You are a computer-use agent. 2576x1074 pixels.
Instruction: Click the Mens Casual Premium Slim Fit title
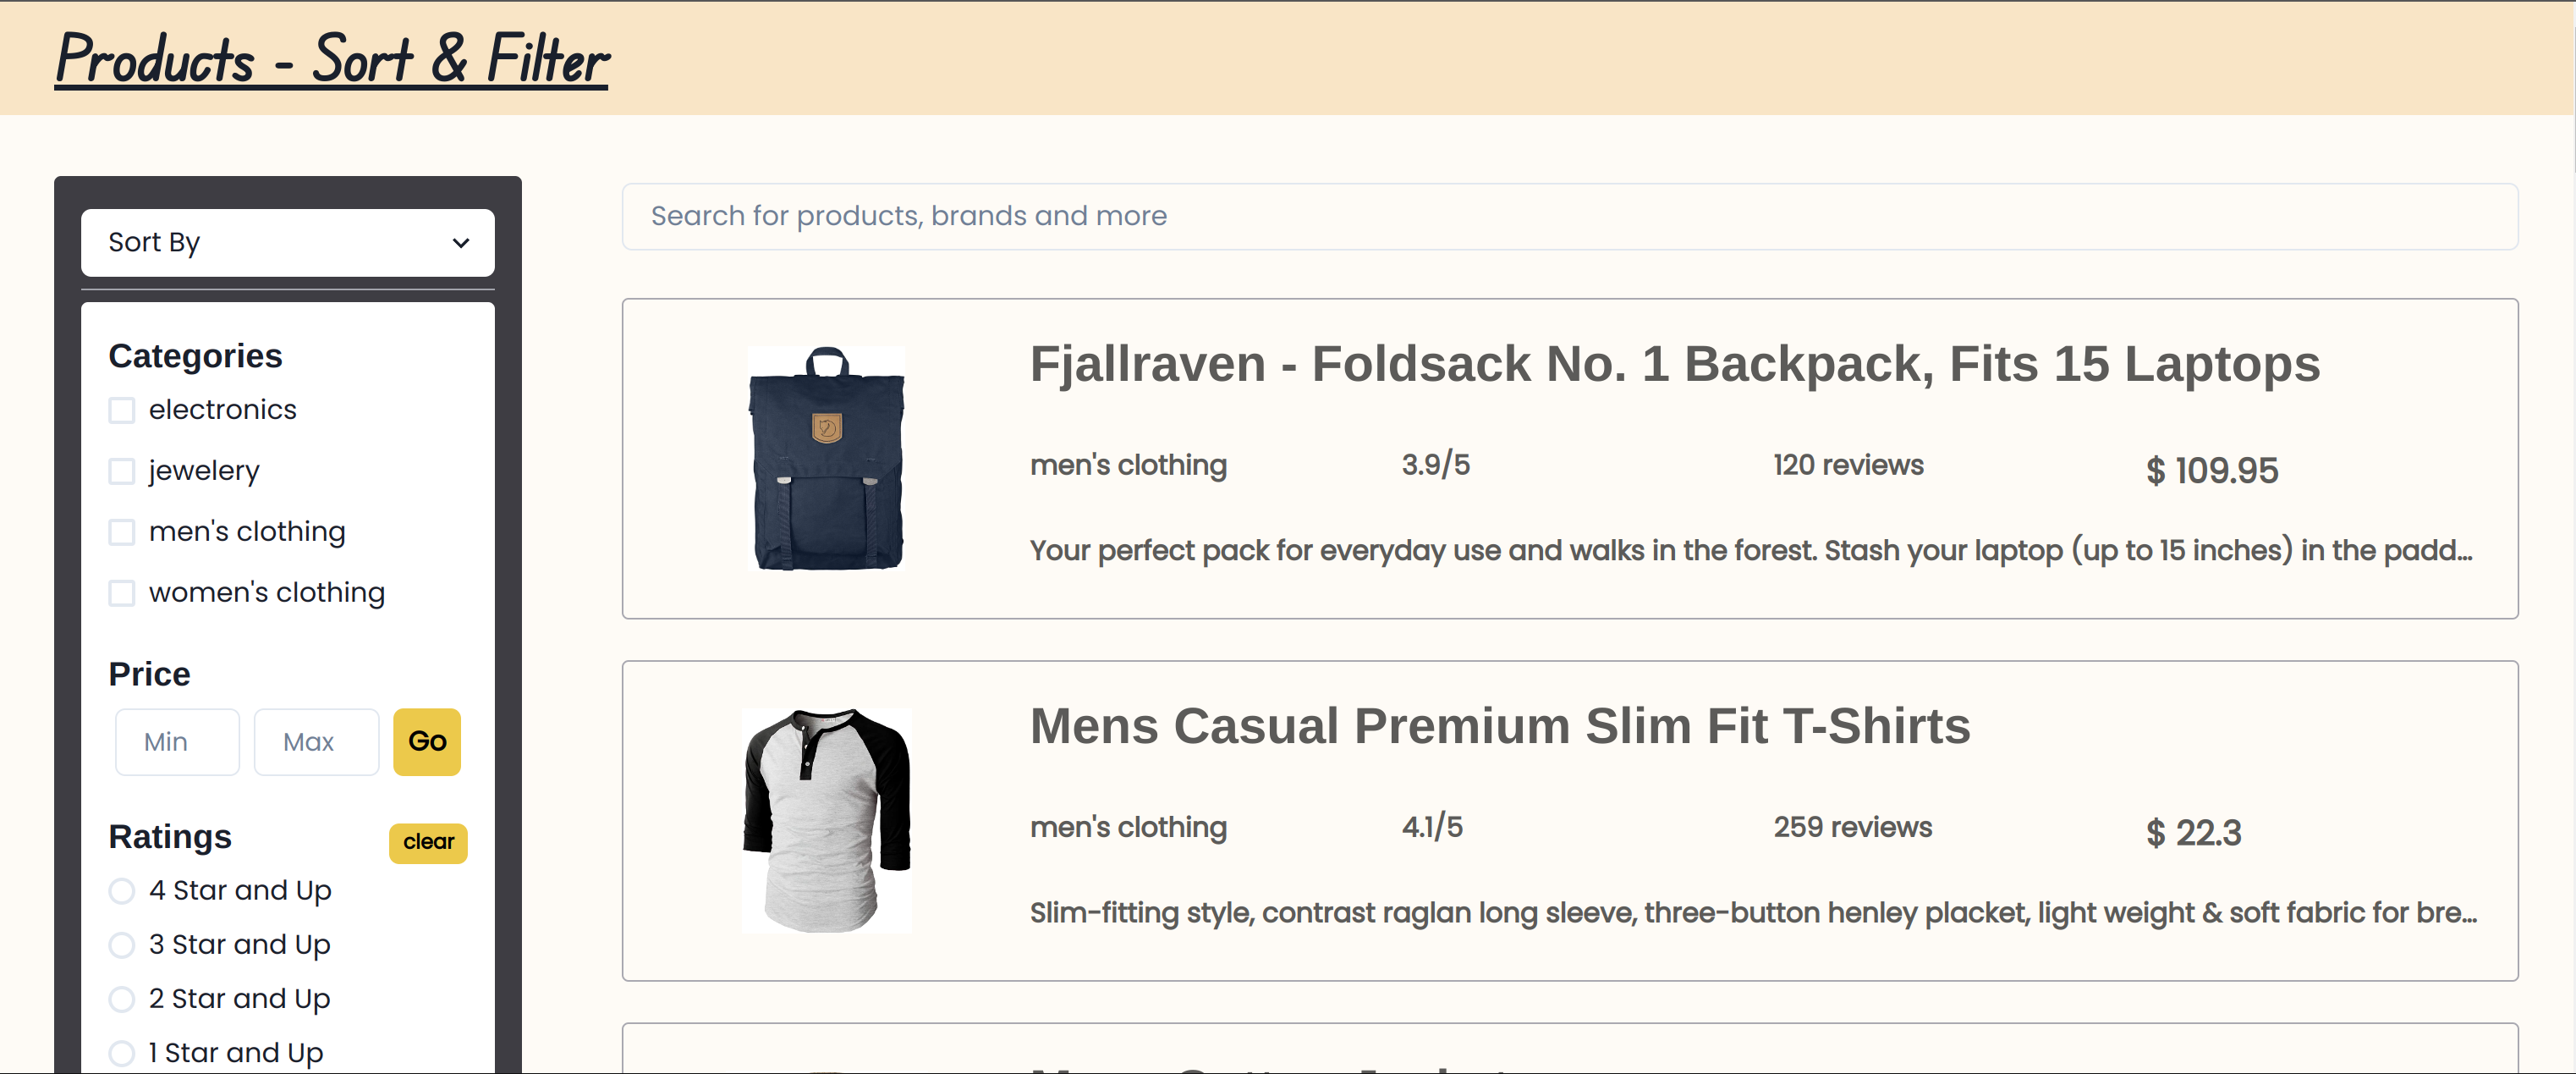tap(1499, 727)
